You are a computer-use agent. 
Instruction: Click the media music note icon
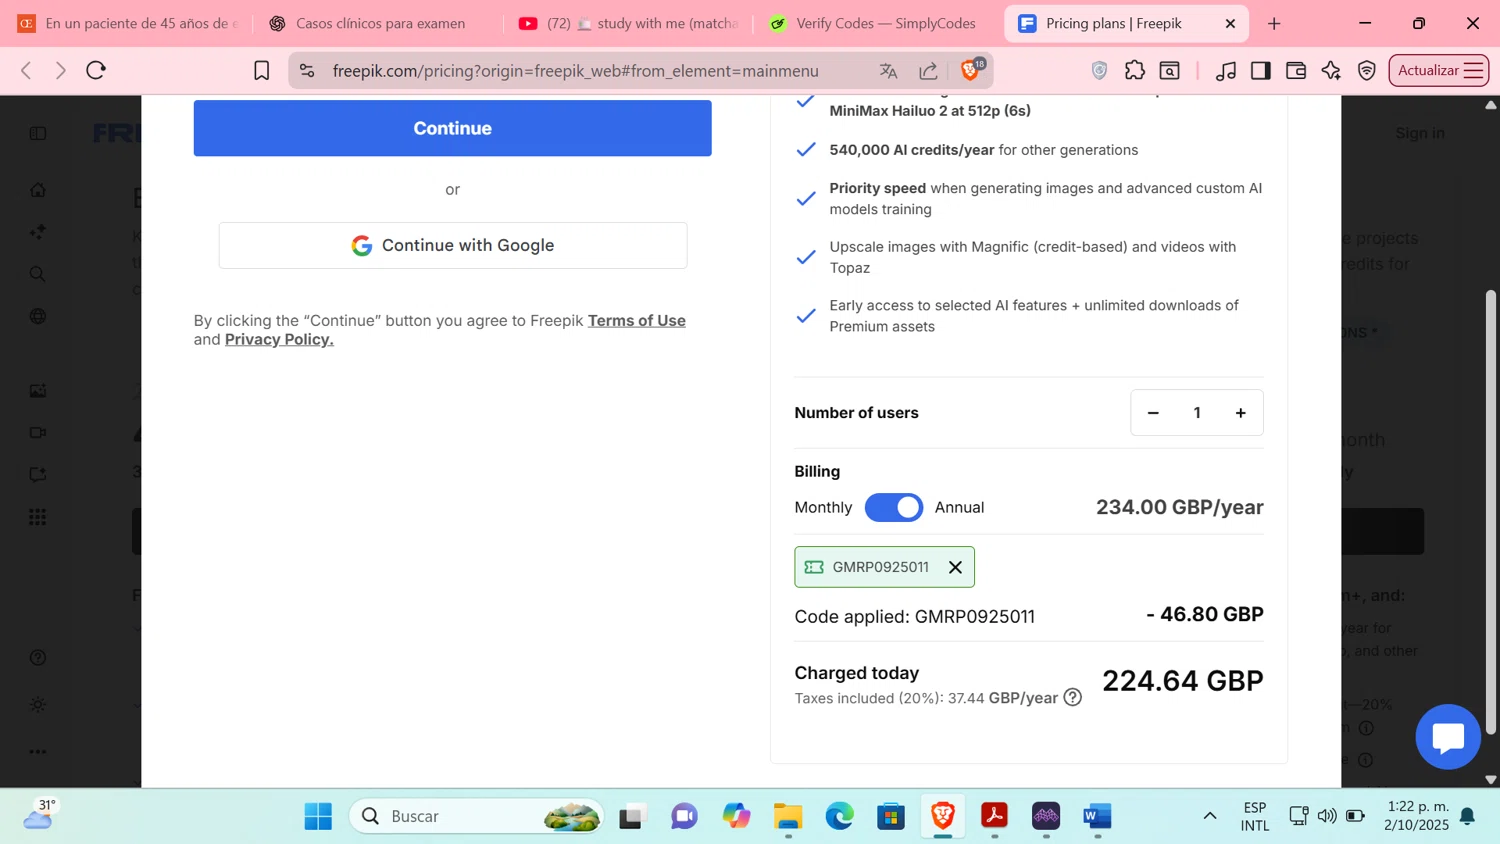pyautogui.click(x=1226, y=70)
